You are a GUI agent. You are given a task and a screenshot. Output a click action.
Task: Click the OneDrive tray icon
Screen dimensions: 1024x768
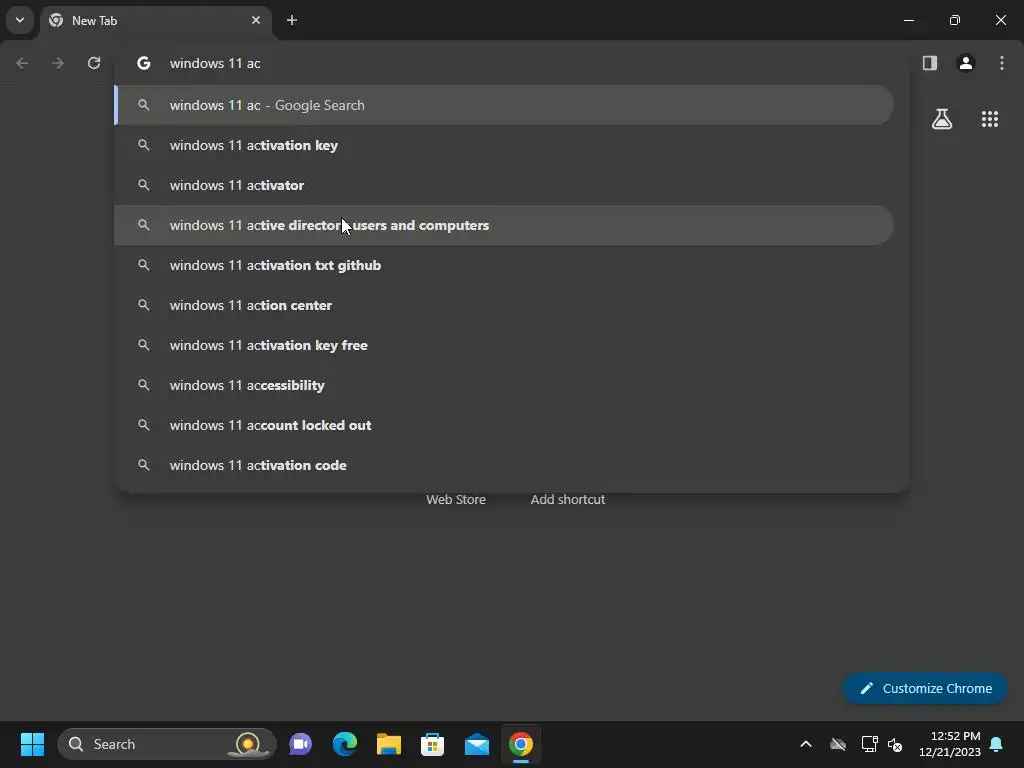(838, 744)
